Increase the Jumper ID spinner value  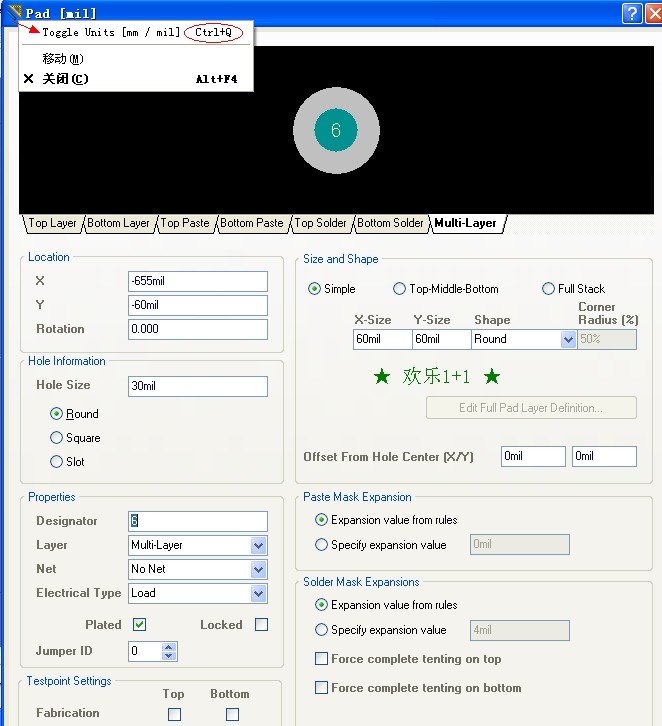[x=169, y=647]
